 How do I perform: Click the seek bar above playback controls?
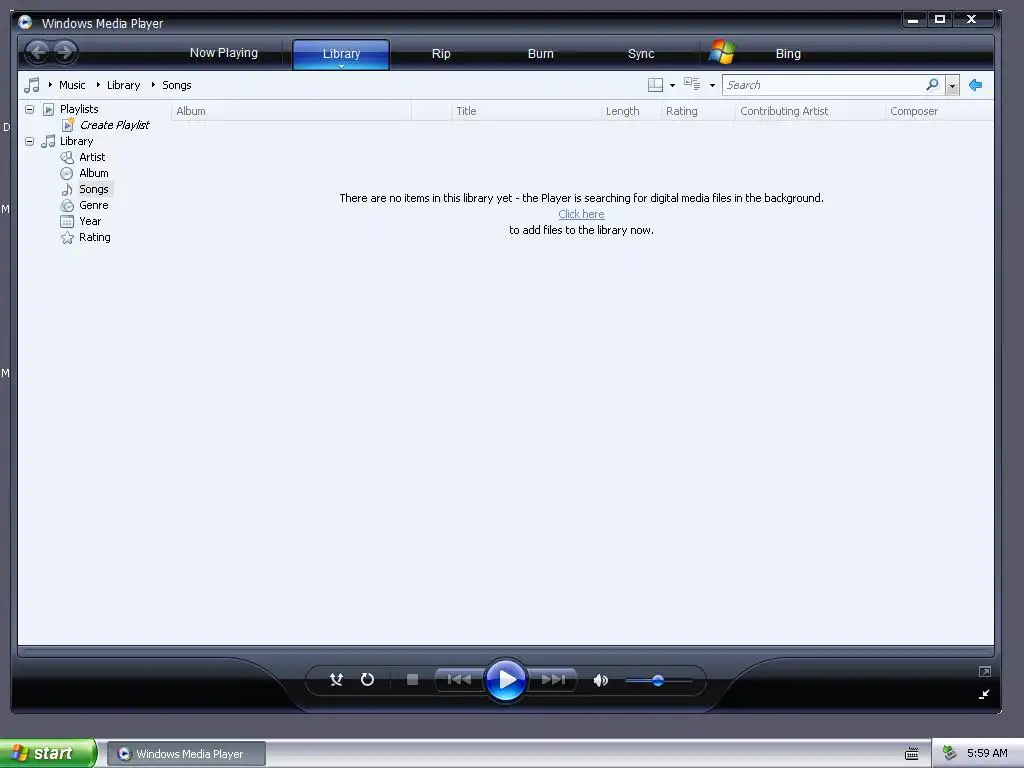[506, 651]
